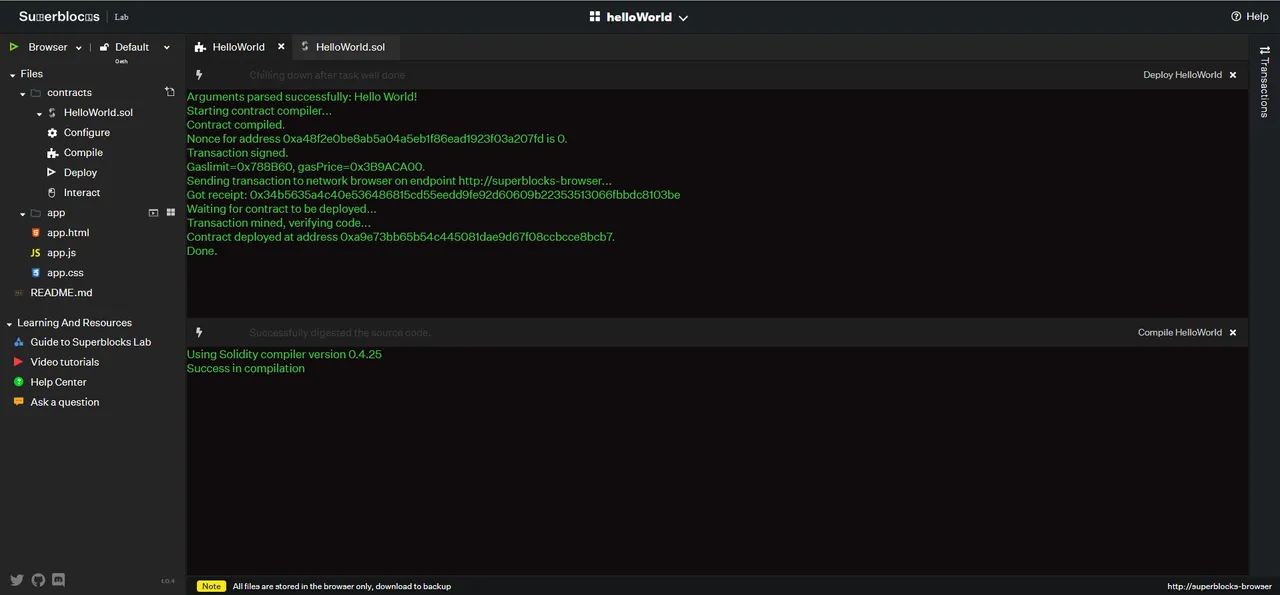Click the CSS3 icon next to app.css
1280x595 pixels.
(36, 272)
